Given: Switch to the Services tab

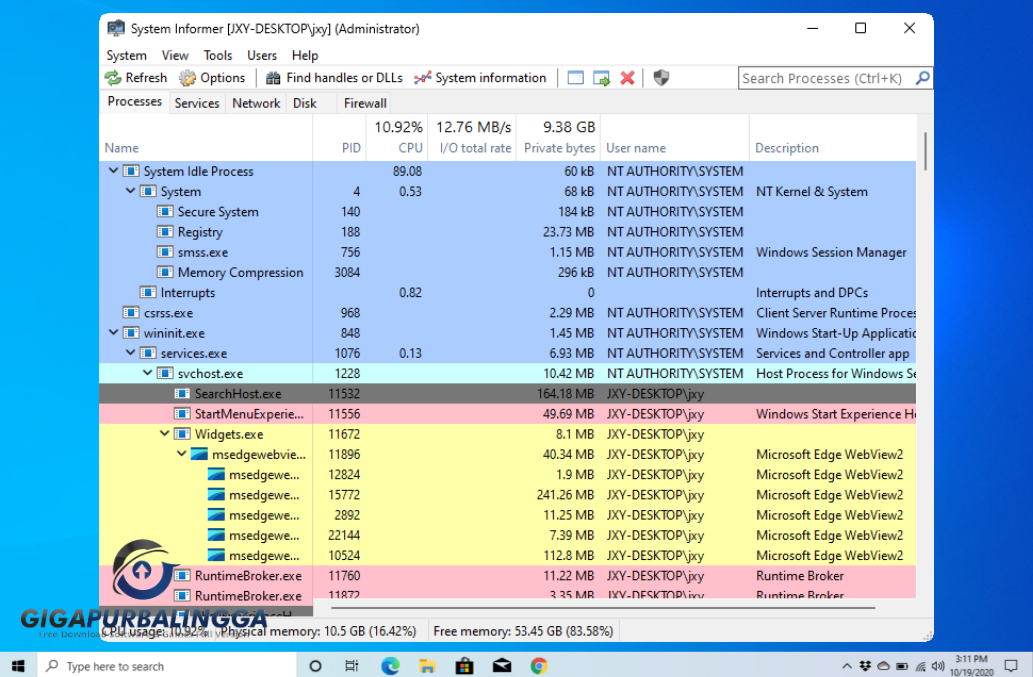Looking at the screenshot, I should click(196, 103).
